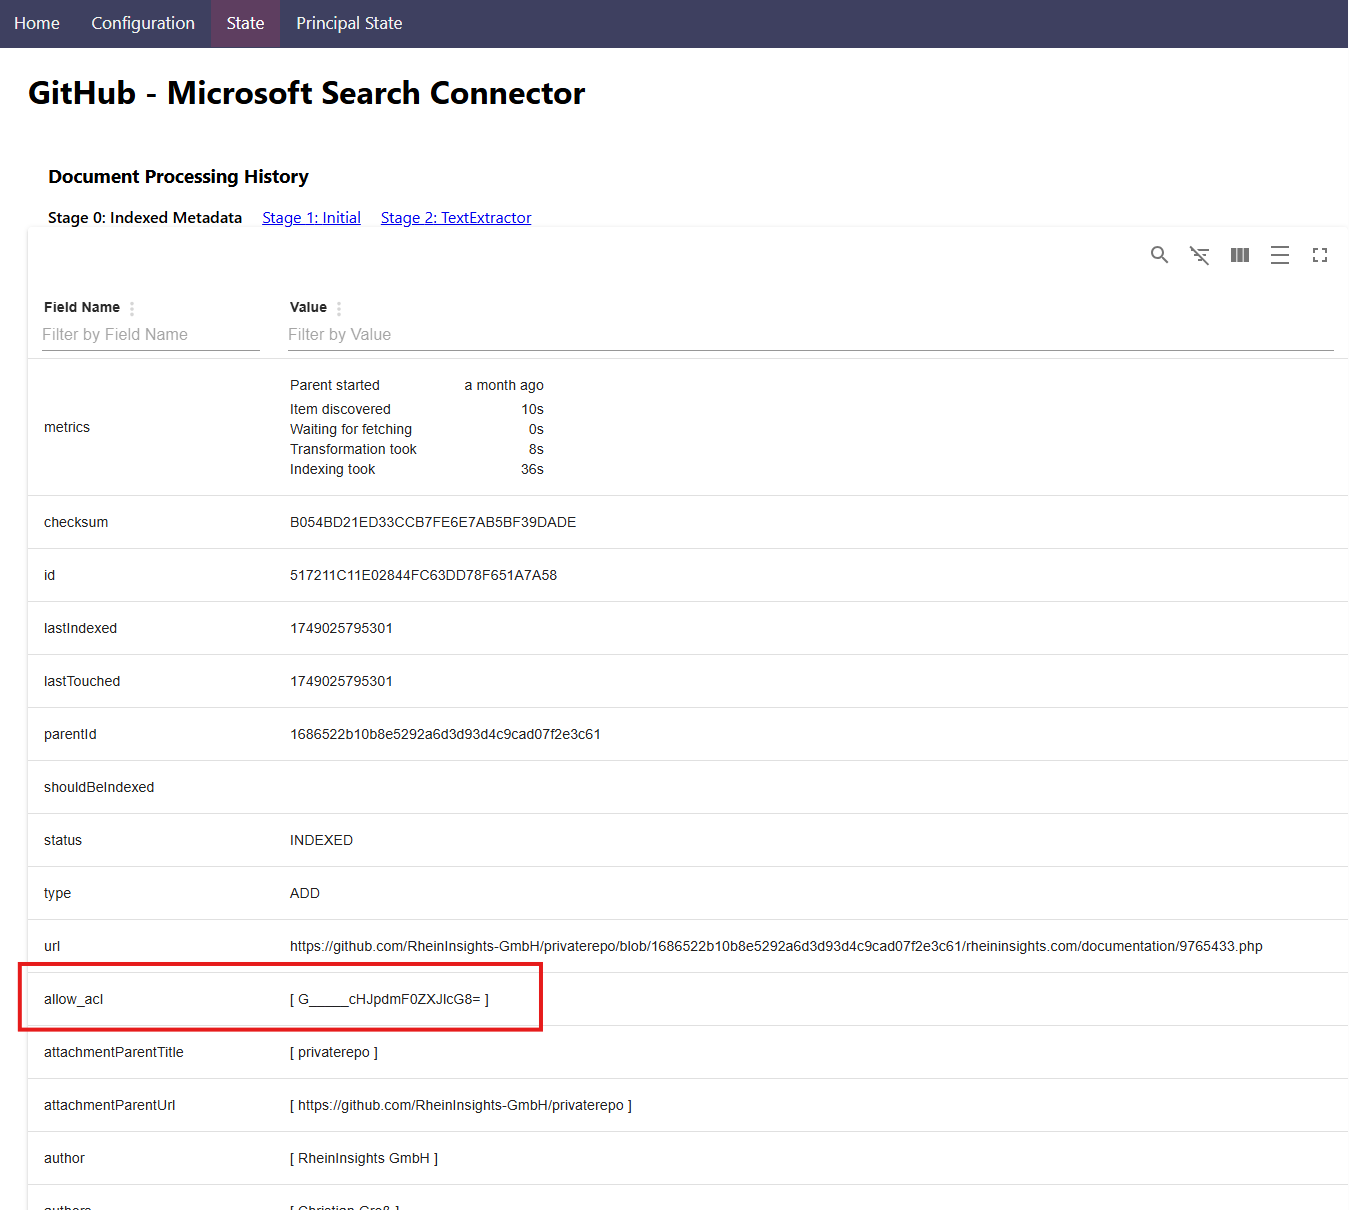The width and height of the screenshot is (1349, 1210).
Task: Focus the Filter by Value input
Action: point(810,335)
